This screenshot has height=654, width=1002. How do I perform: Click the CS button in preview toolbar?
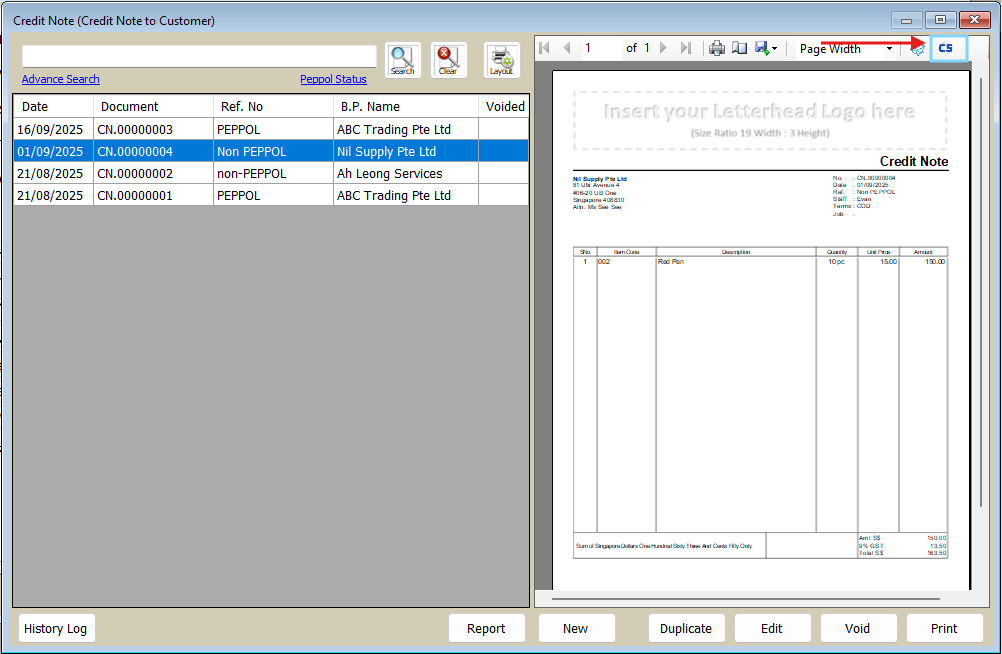tap(947, 48)
